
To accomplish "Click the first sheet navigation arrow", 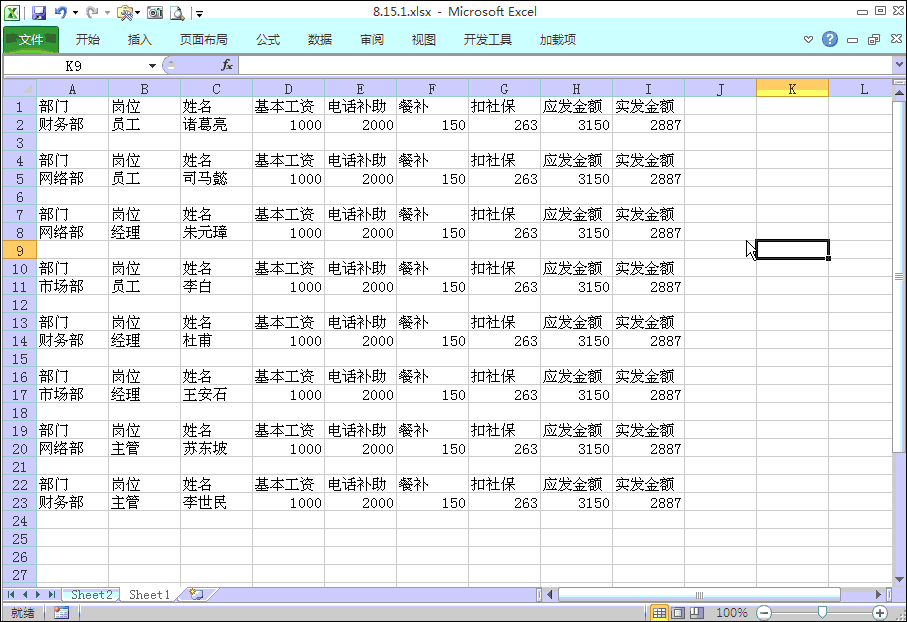I will 11,594.
